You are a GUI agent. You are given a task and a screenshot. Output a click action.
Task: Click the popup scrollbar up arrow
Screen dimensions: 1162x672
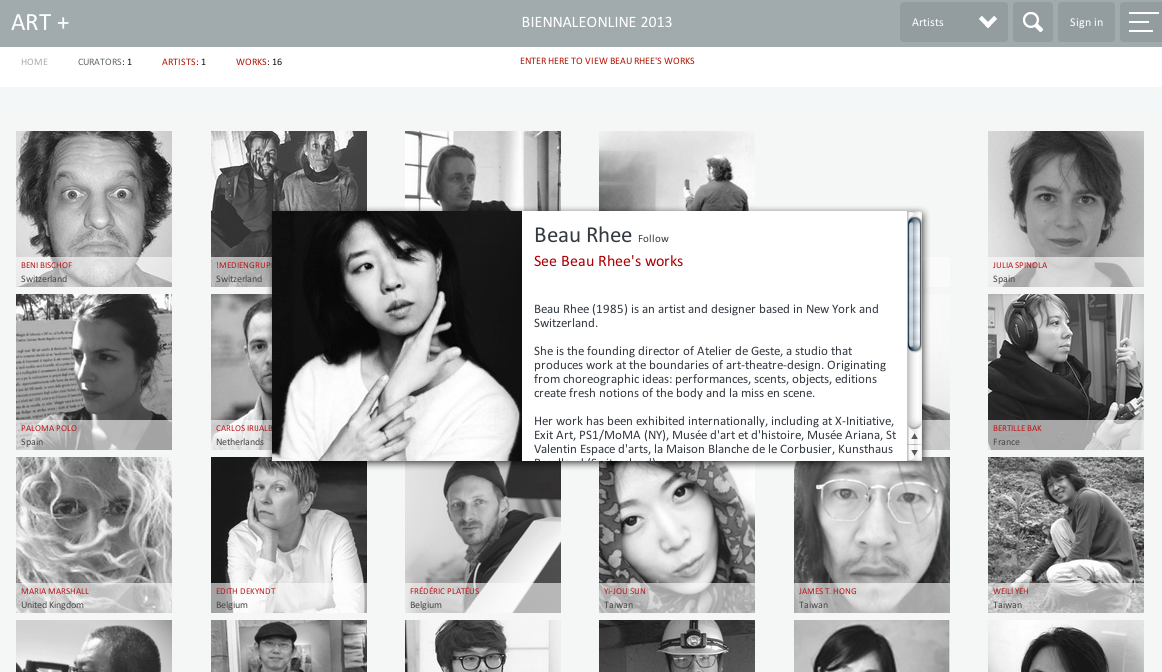(914, 437)
